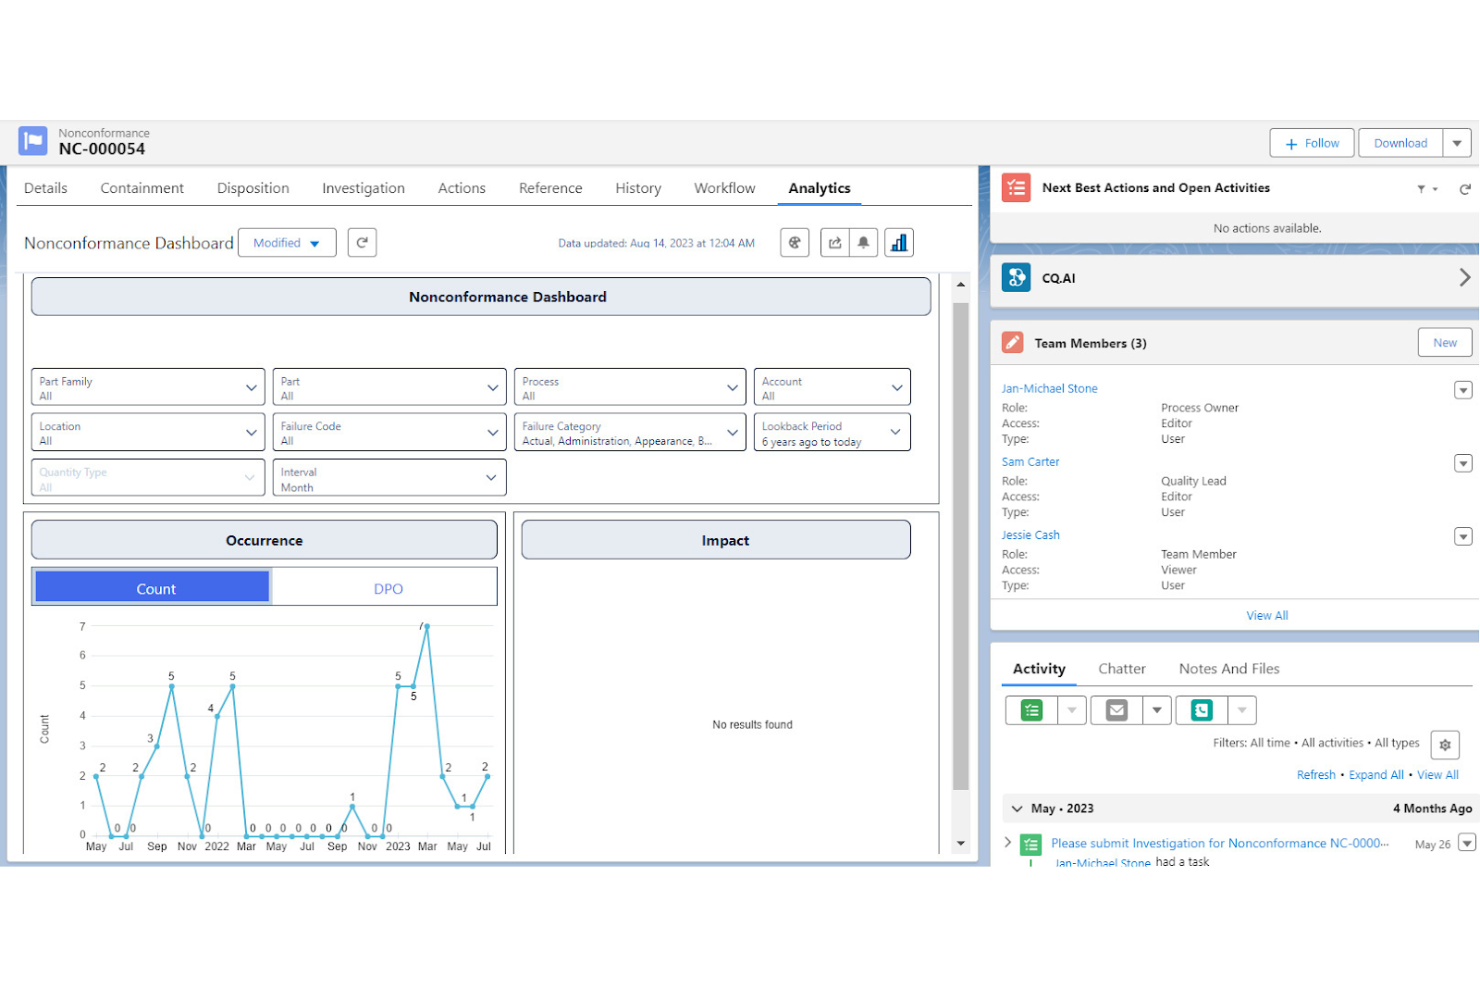Share or export the Nonconformance Dashboard
The image size is (1480, 987).
(834, 242)
